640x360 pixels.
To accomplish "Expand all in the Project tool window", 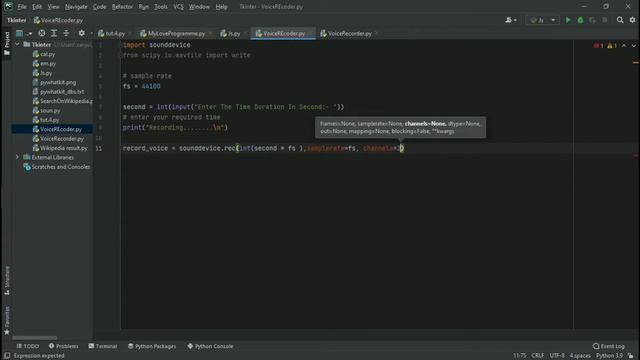I will coord(54,33).
